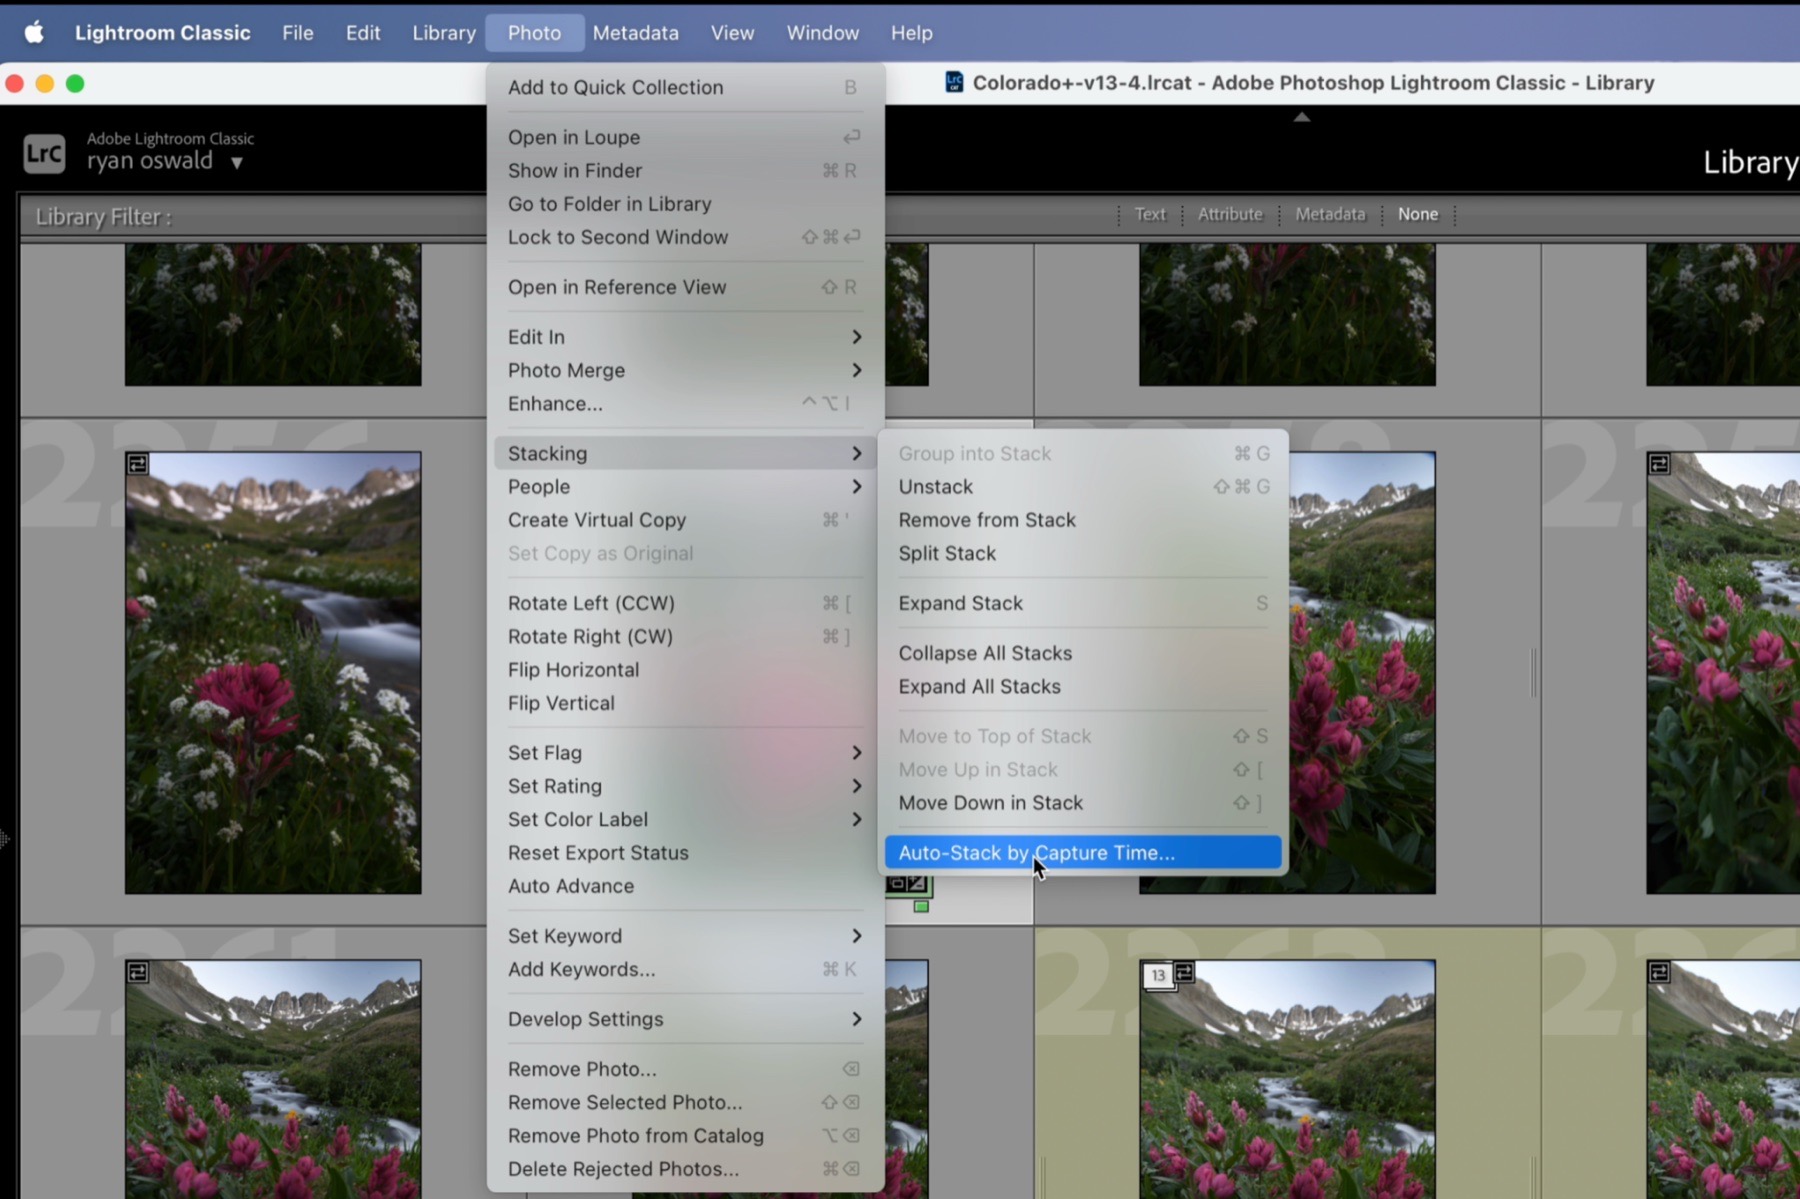Viewport: 1800px width, 1199px height.
Task: Click the stack badge numbered 13
Action: (x=1158, y=975)
